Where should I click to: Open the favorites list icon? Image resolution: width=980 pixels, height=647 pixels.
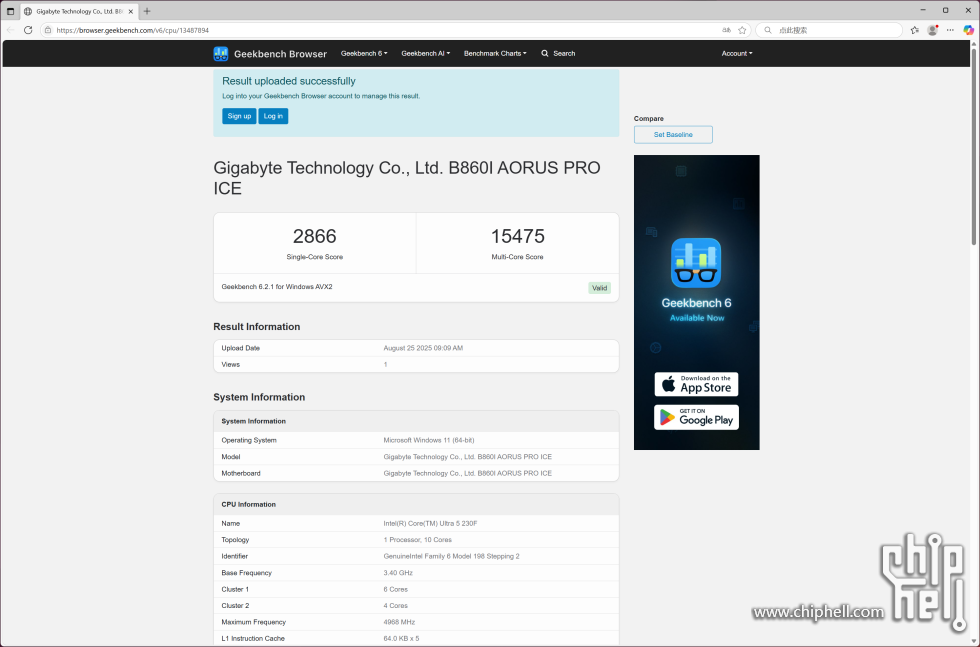click(915, 30)
